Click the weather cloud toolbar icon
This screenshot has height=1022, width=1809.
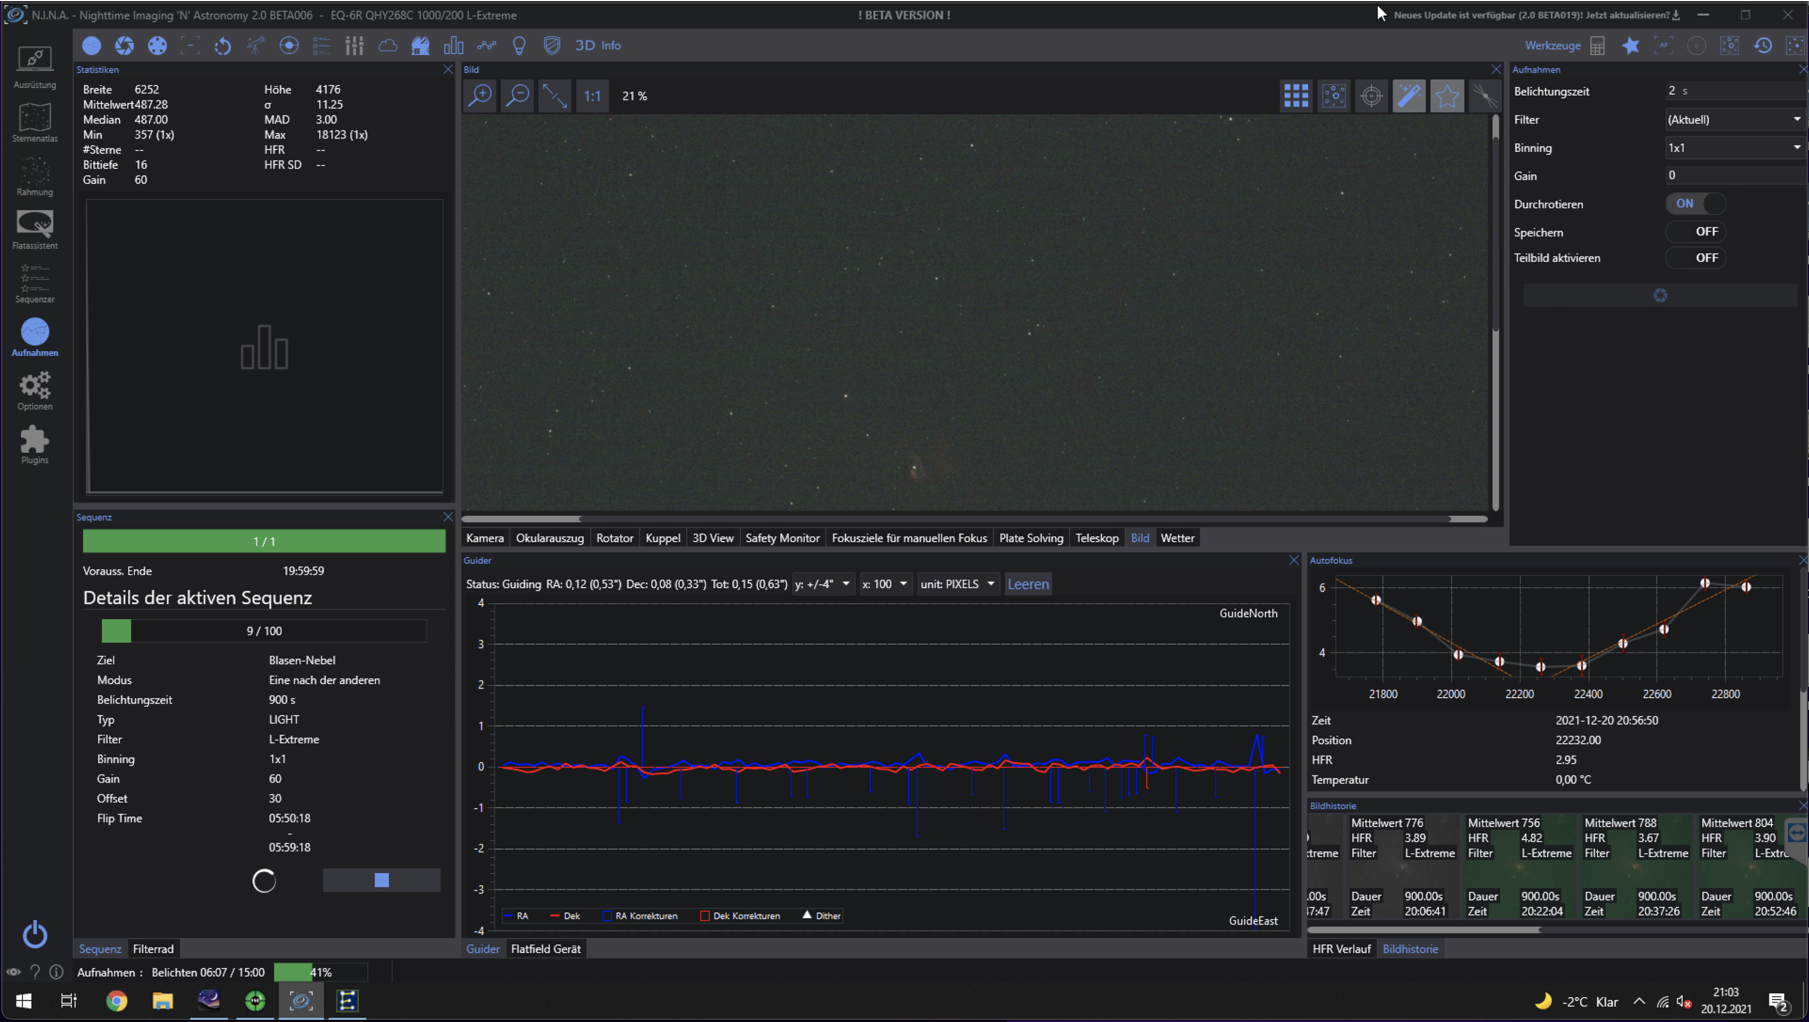387,45
